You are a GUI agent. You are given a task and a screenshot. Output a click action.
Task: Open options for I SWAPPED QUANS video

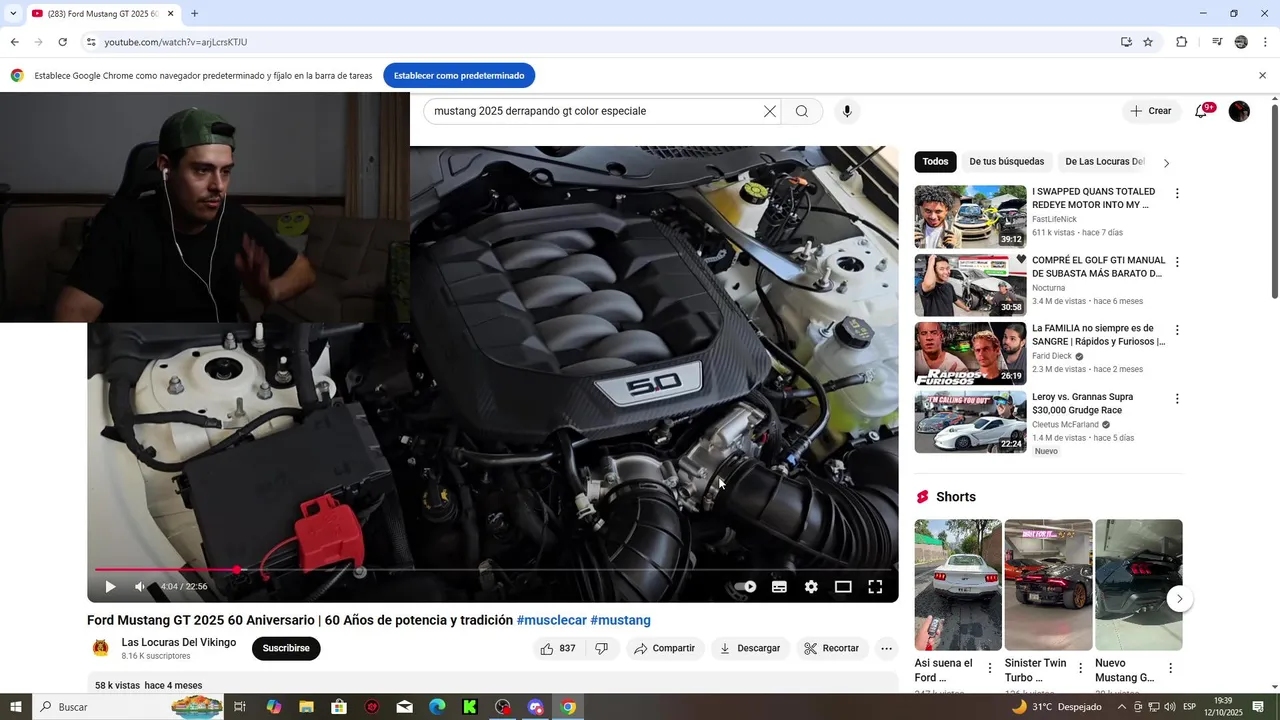pos(1177,194)
